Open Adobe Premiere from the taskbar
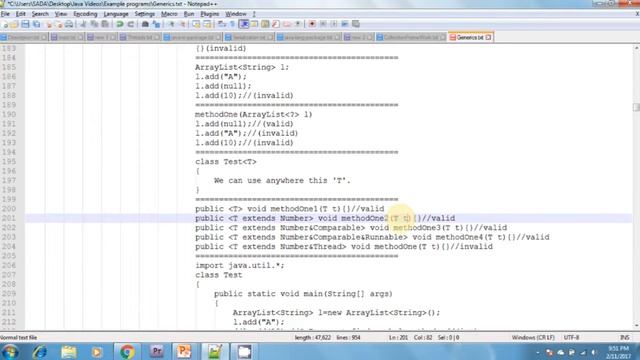640x360 pixels. click(x=156, y=351)
